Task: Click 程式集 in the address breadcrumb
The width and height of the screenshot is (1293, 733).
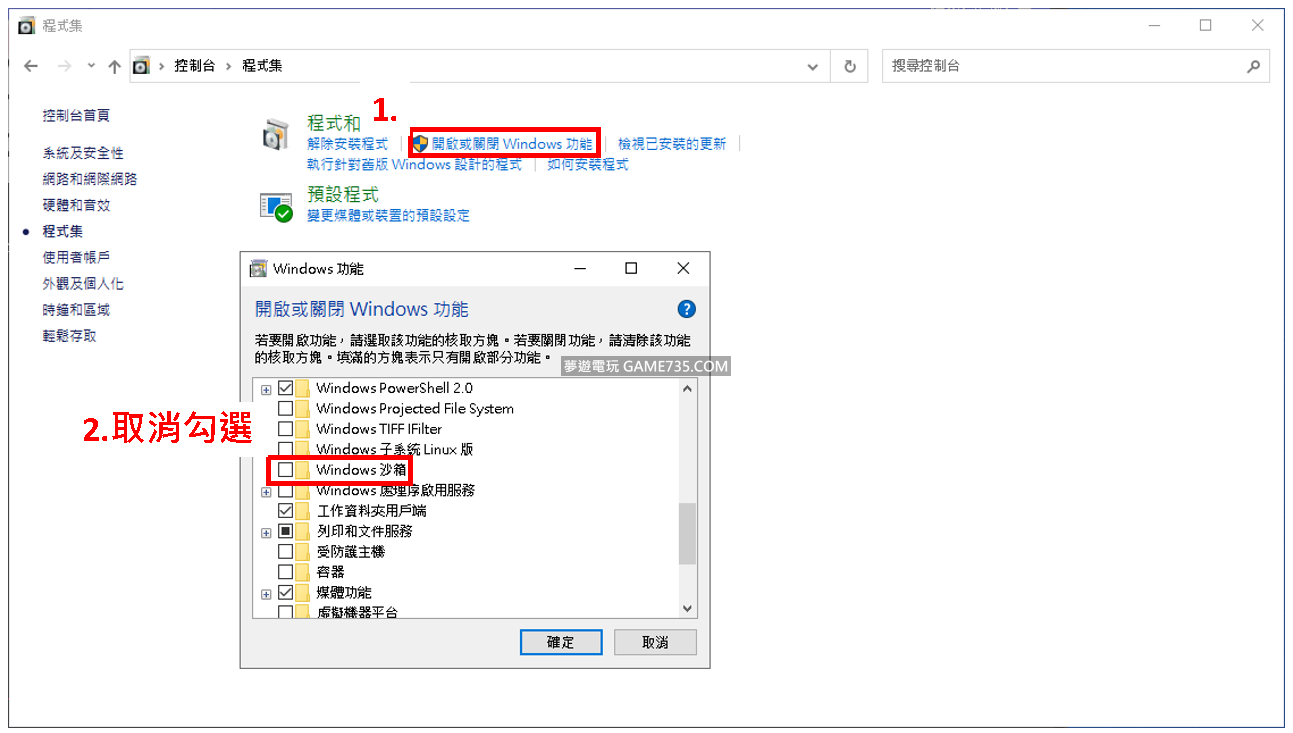Action: (x=262, y=66)
